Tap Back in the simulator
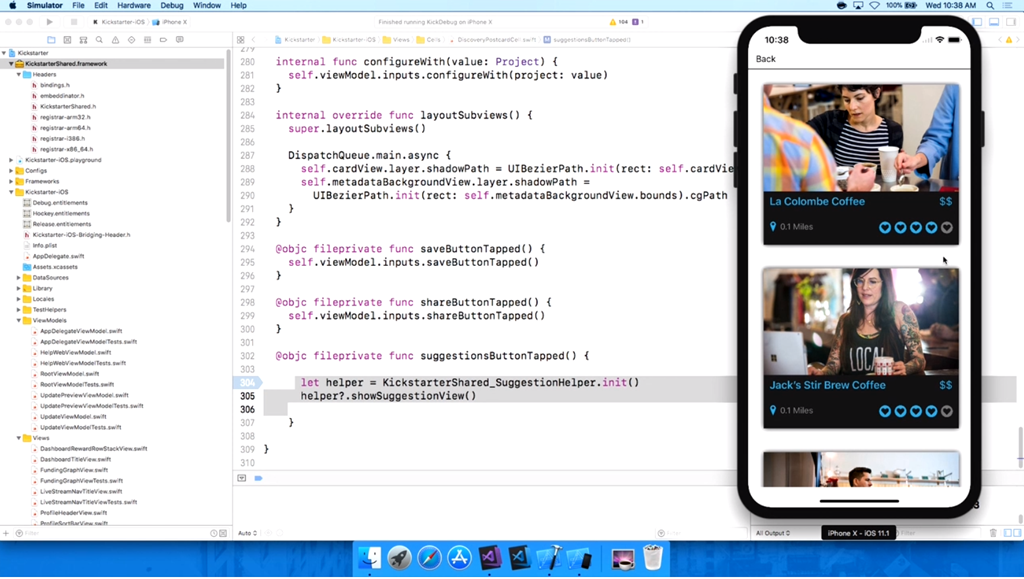1024x579 pixels. [x=765, y=59]
